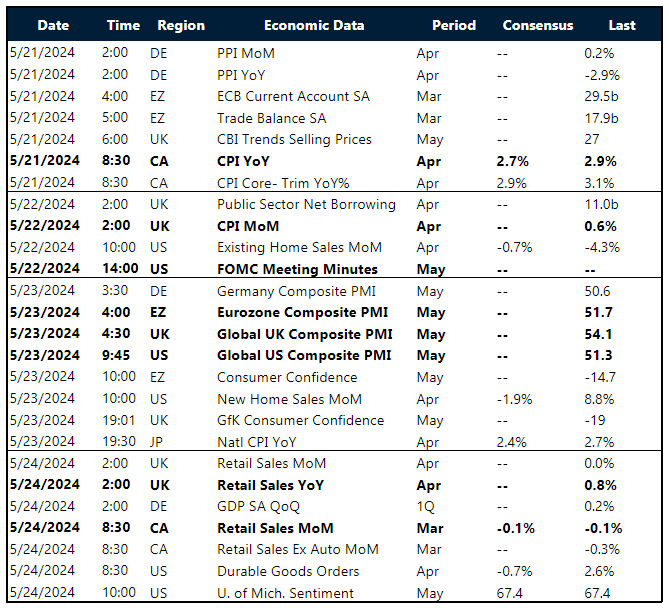Viewport: 669px width, 608px height.
Task: Click the CBI Trends Selling Prices cell
Action: [294, 139]
